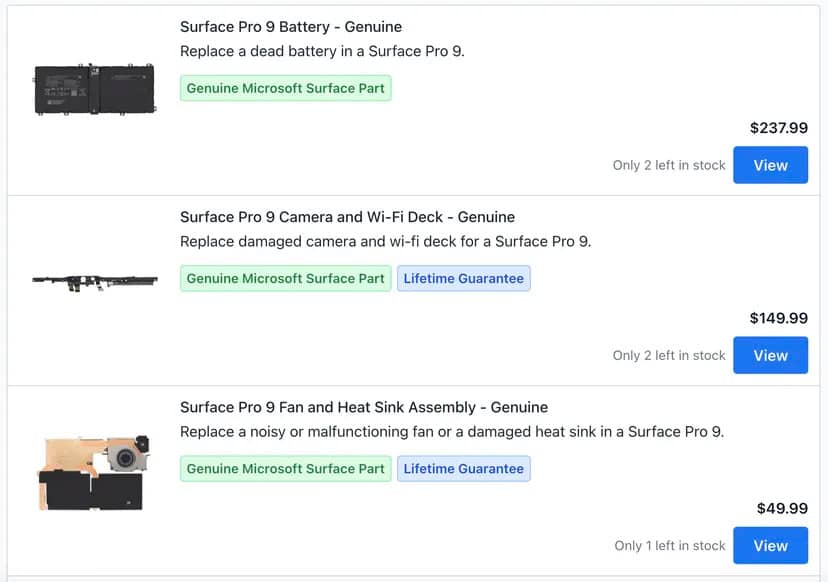
Task: Click the "Replace a noisy or malfunctioning fan" description
Action: click(x=452, y=432)
